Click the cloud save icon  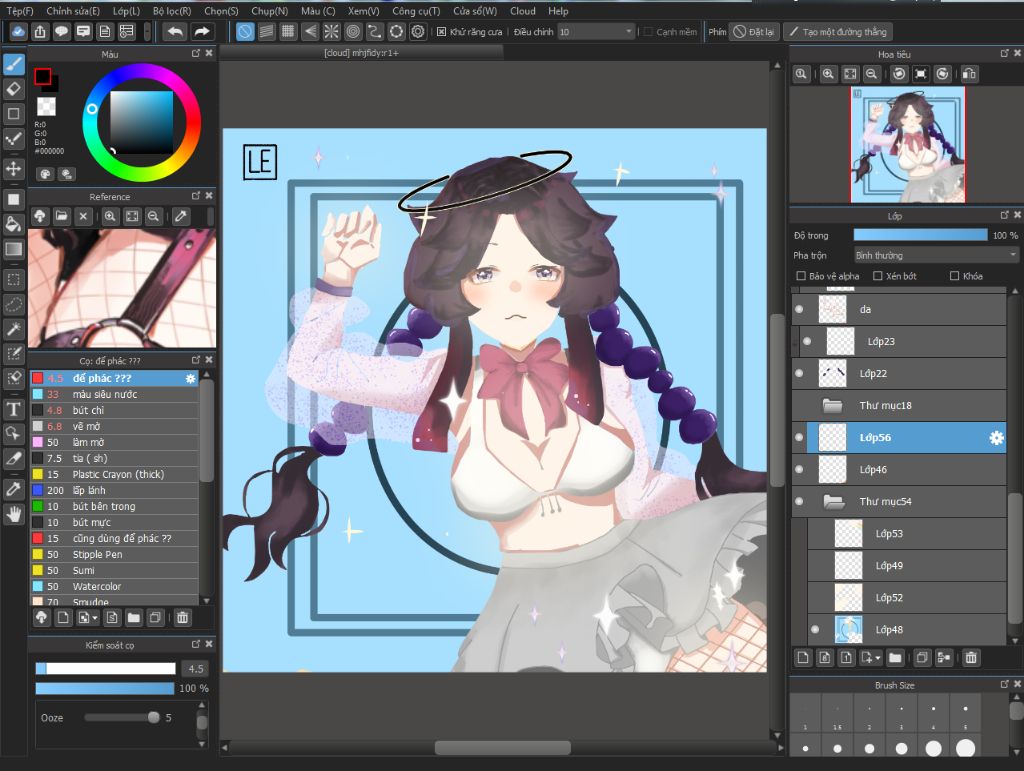coord(18,31)
